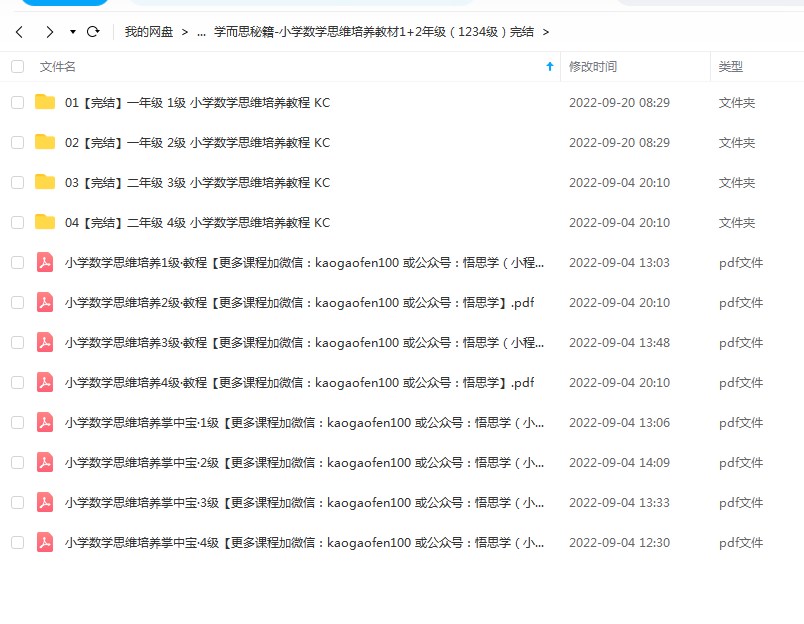Check the box for 培养2级·教程 pdf

pyautogui.click(x=17, y=303)
